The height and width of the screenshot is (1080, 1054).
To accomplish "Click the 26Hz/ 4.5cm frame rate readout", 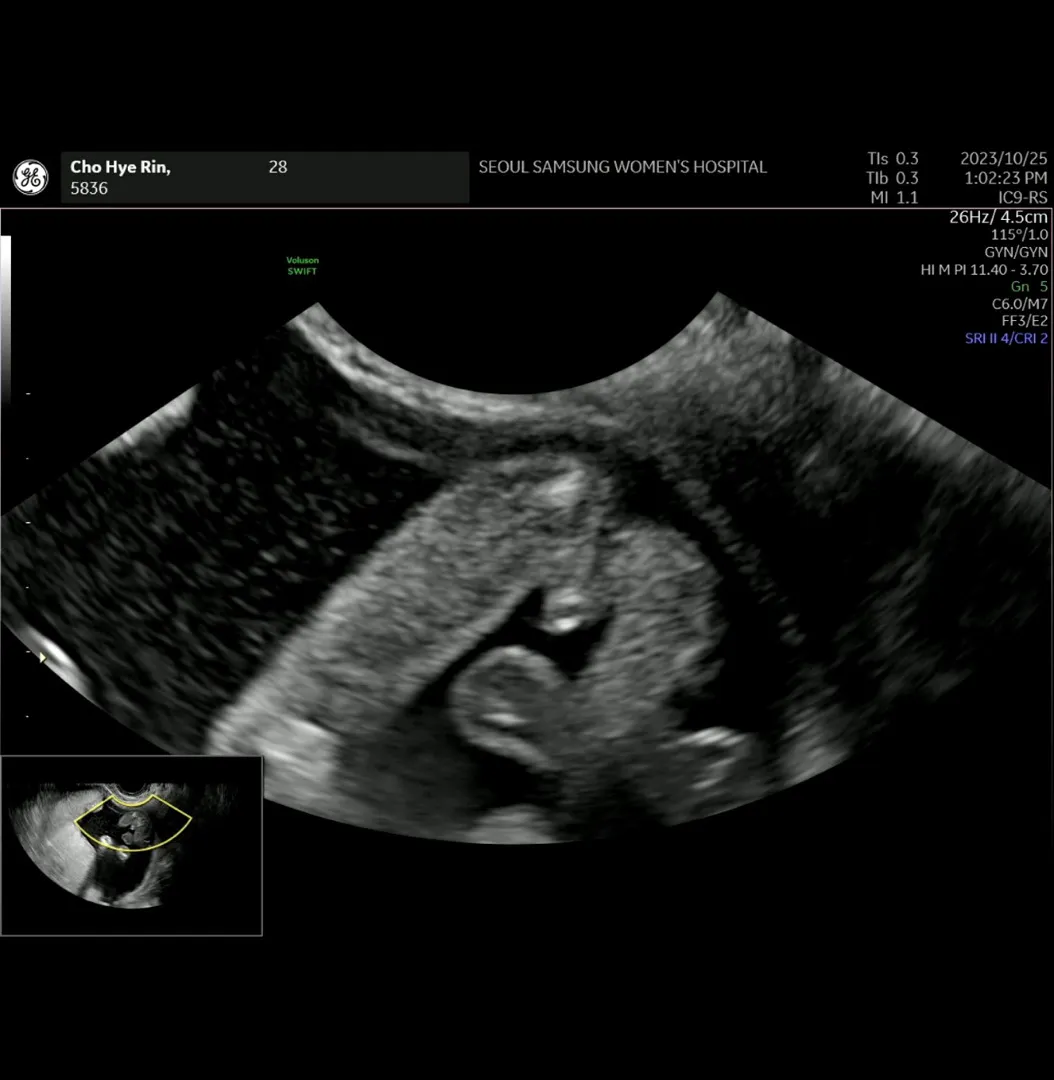I will click(x=998, y=217).
